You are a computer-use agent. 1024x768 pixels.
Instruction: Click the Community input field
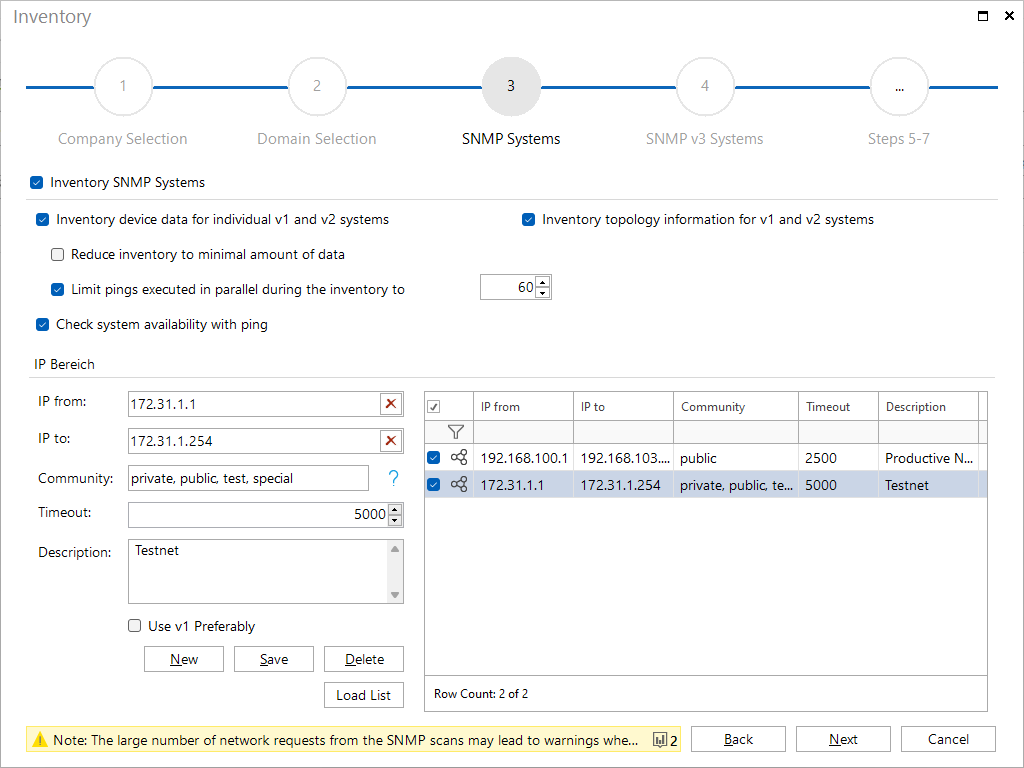pos(248,478)
